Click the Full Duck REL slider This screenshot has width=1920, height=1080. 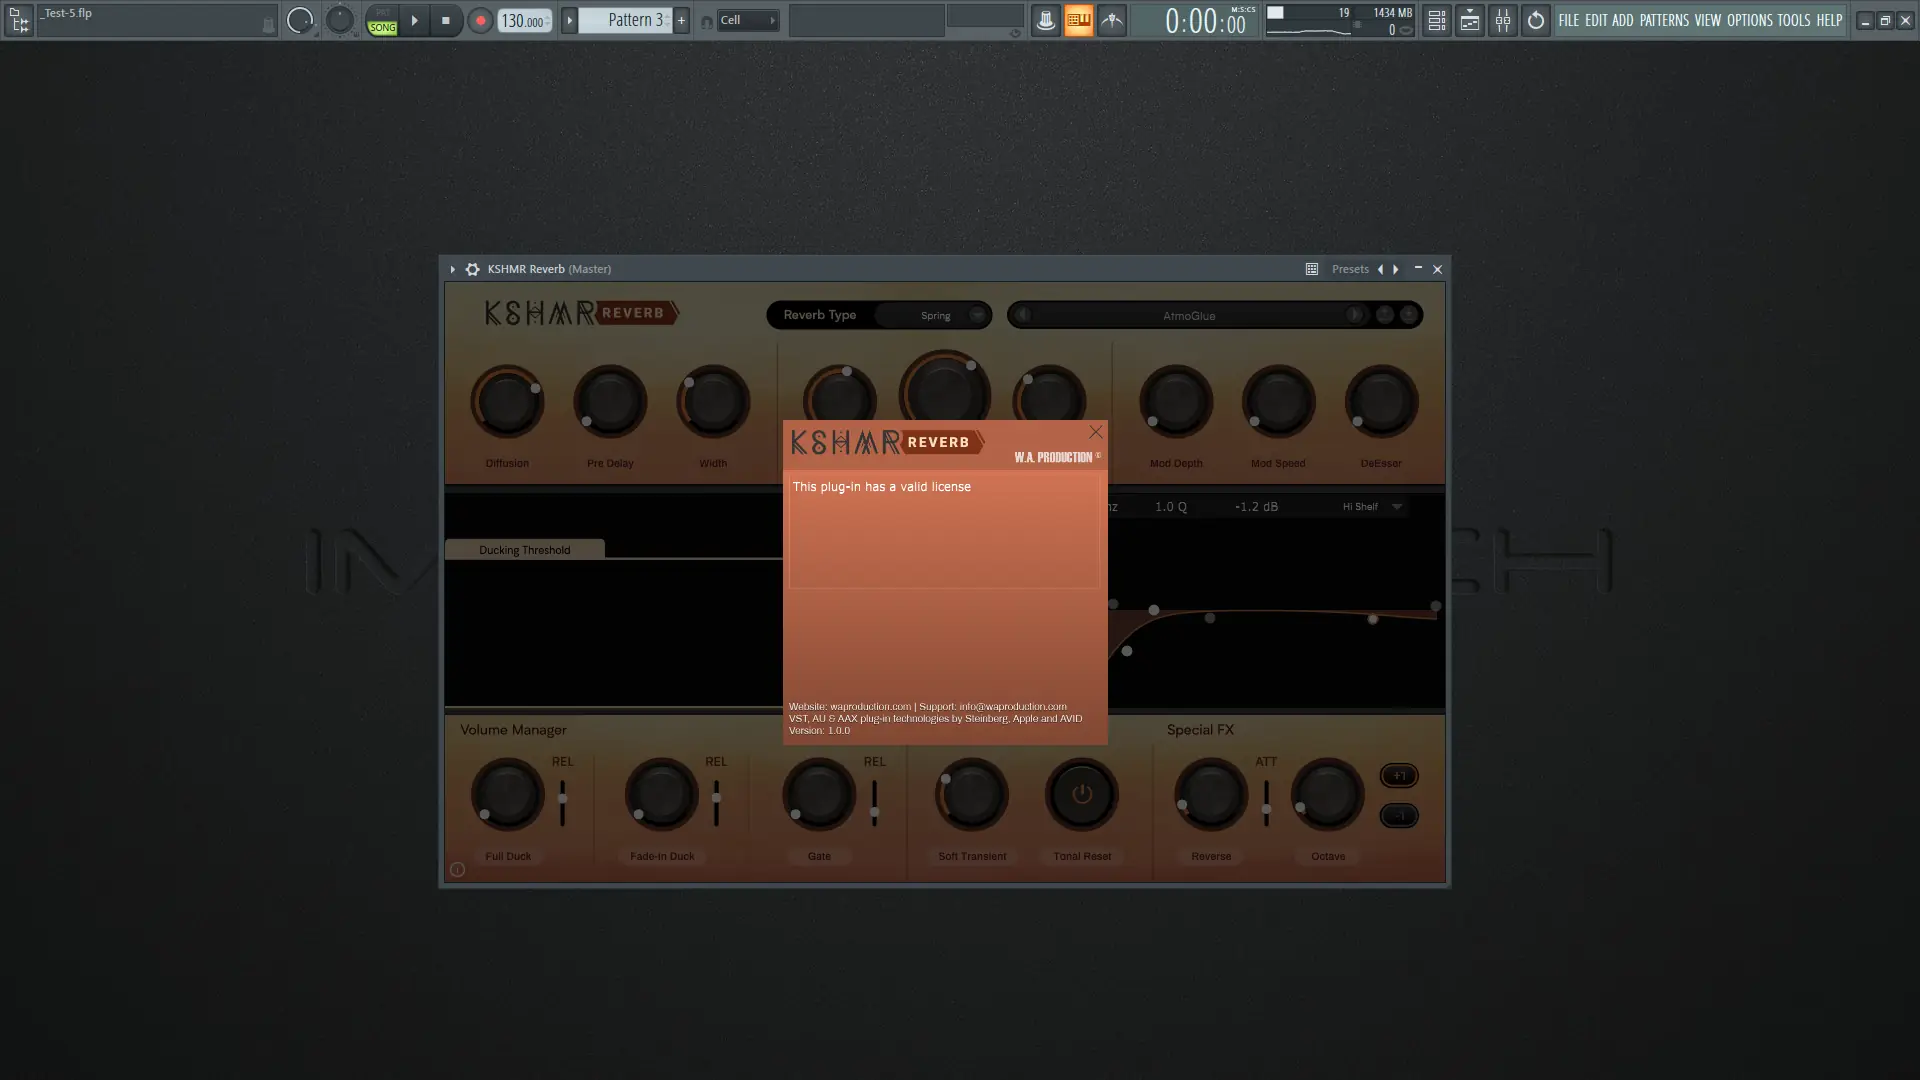[x=562, y=800]
